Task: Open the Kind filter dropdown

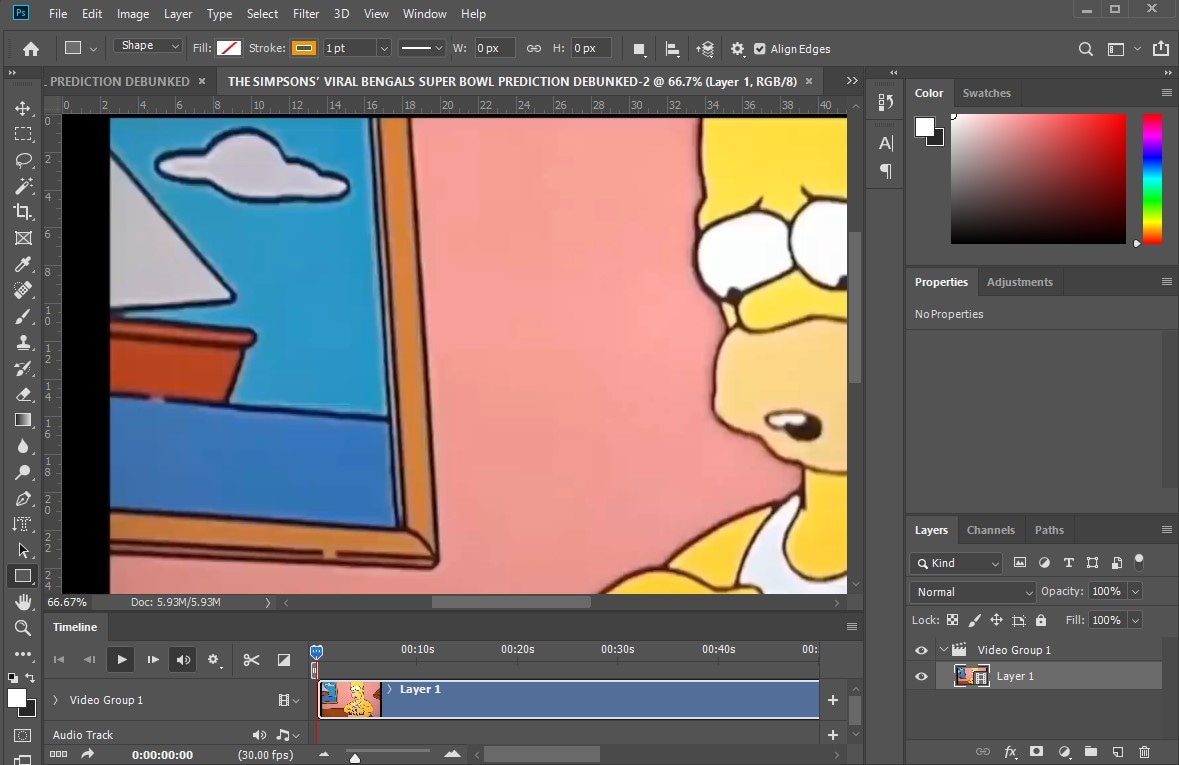Action: (x=955, y=563)
